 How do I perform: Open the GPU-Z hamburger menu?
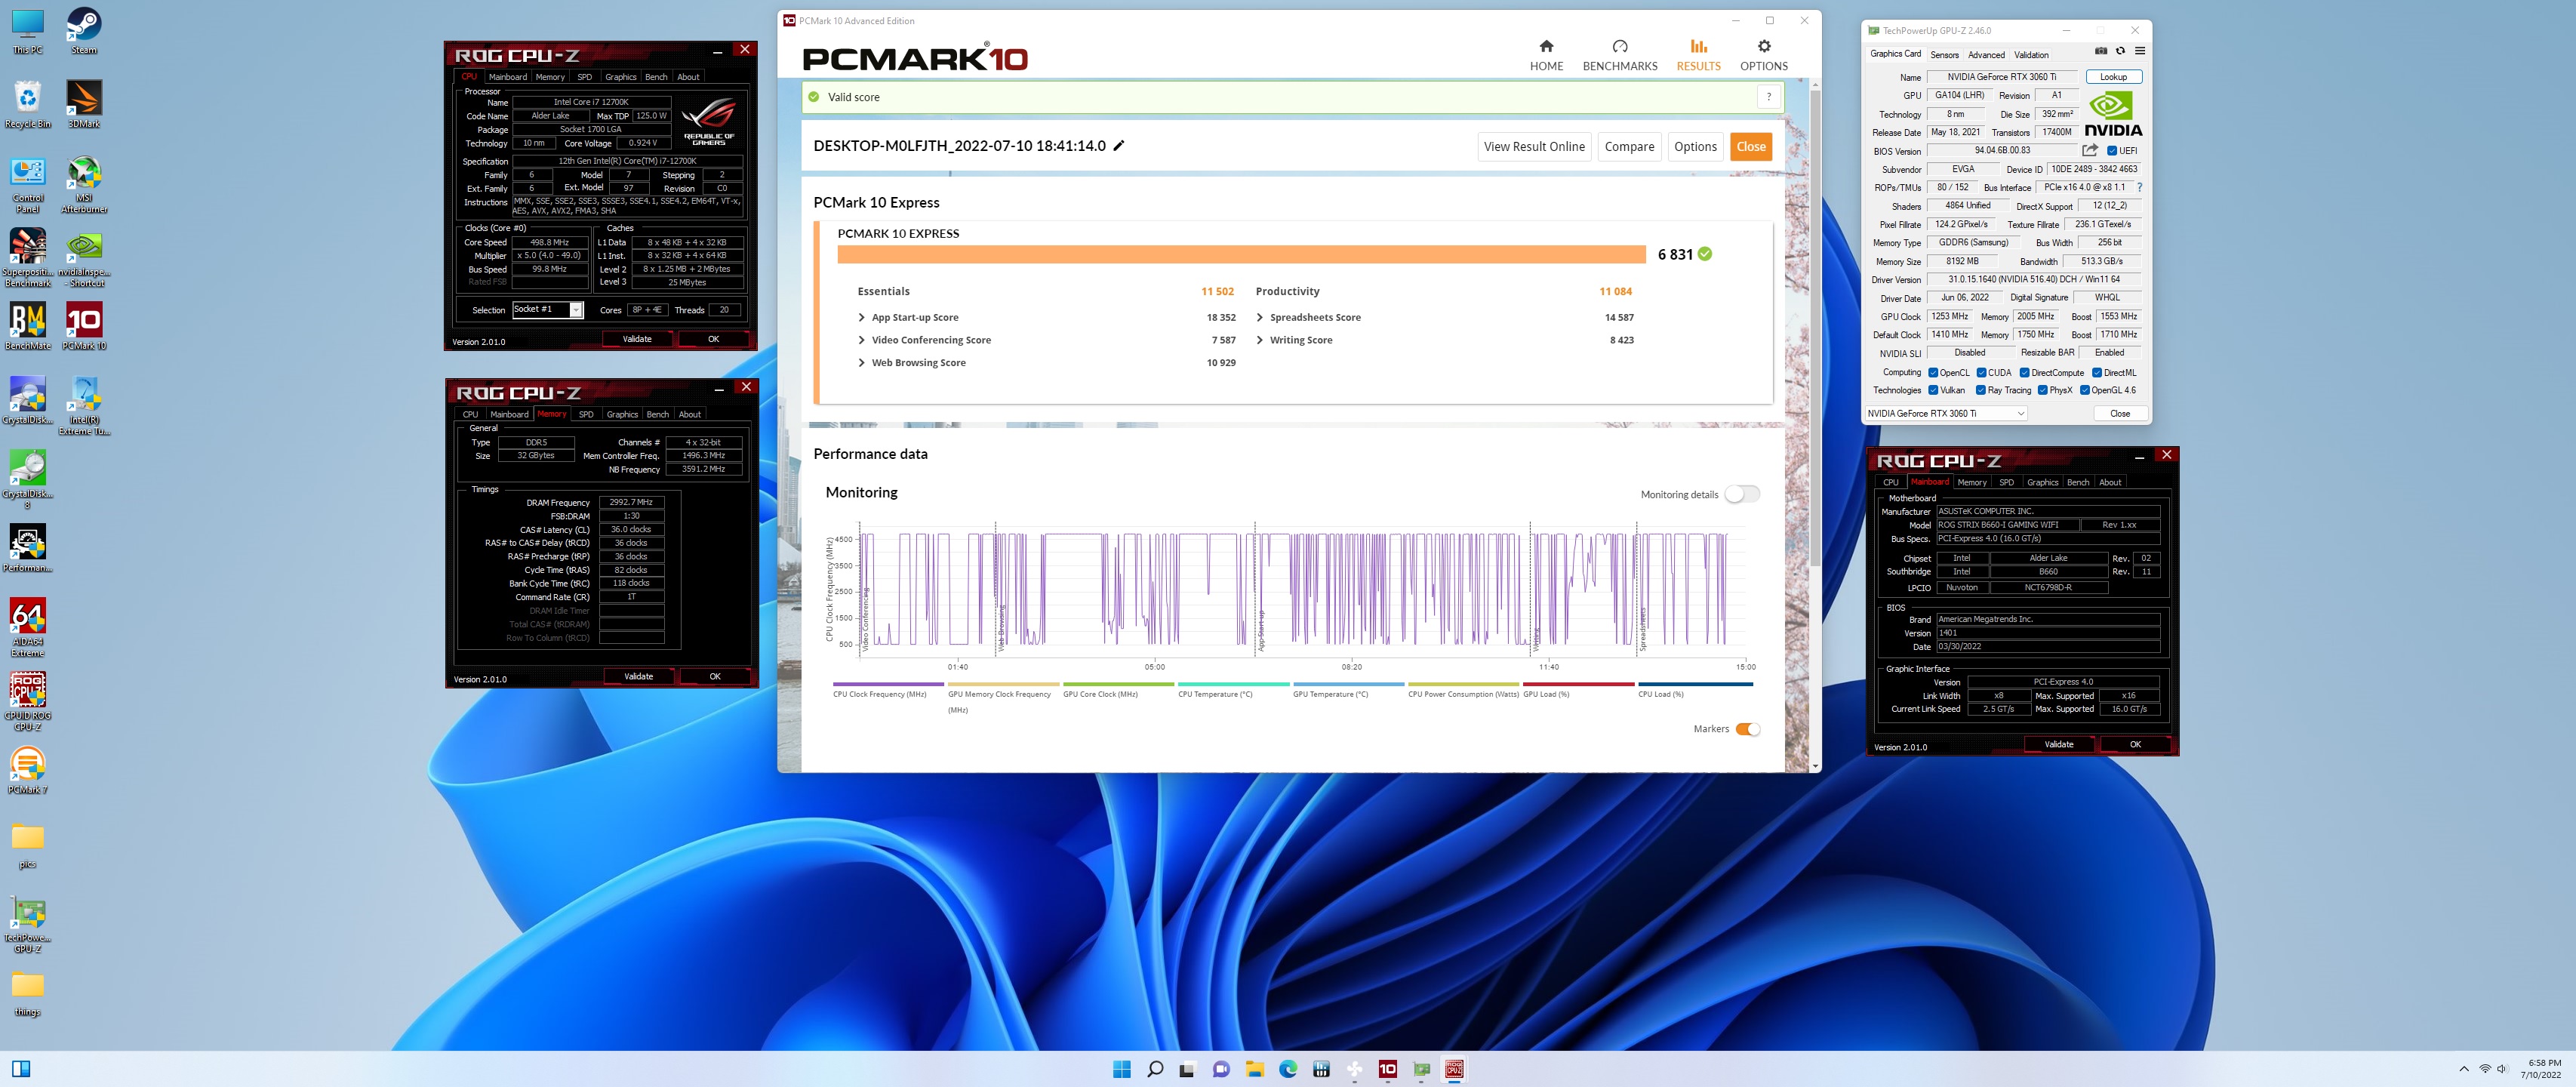tap(2139, 51)
